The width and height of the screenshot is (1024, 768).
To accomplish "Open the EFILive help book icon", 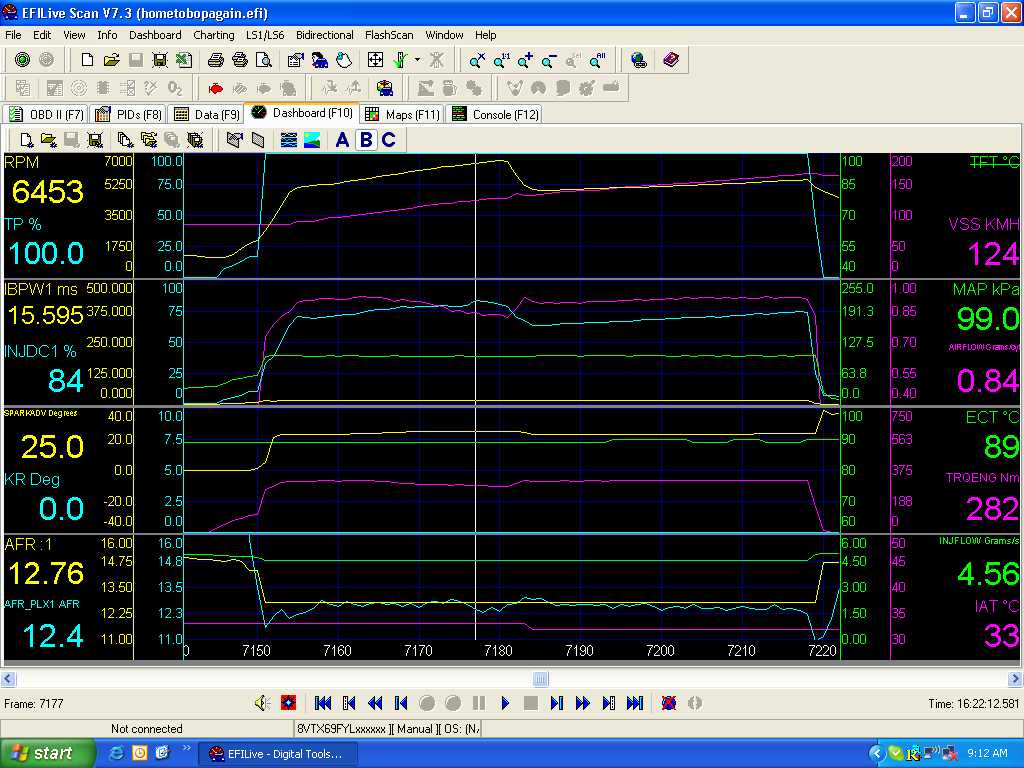I will tap(671, 60).
